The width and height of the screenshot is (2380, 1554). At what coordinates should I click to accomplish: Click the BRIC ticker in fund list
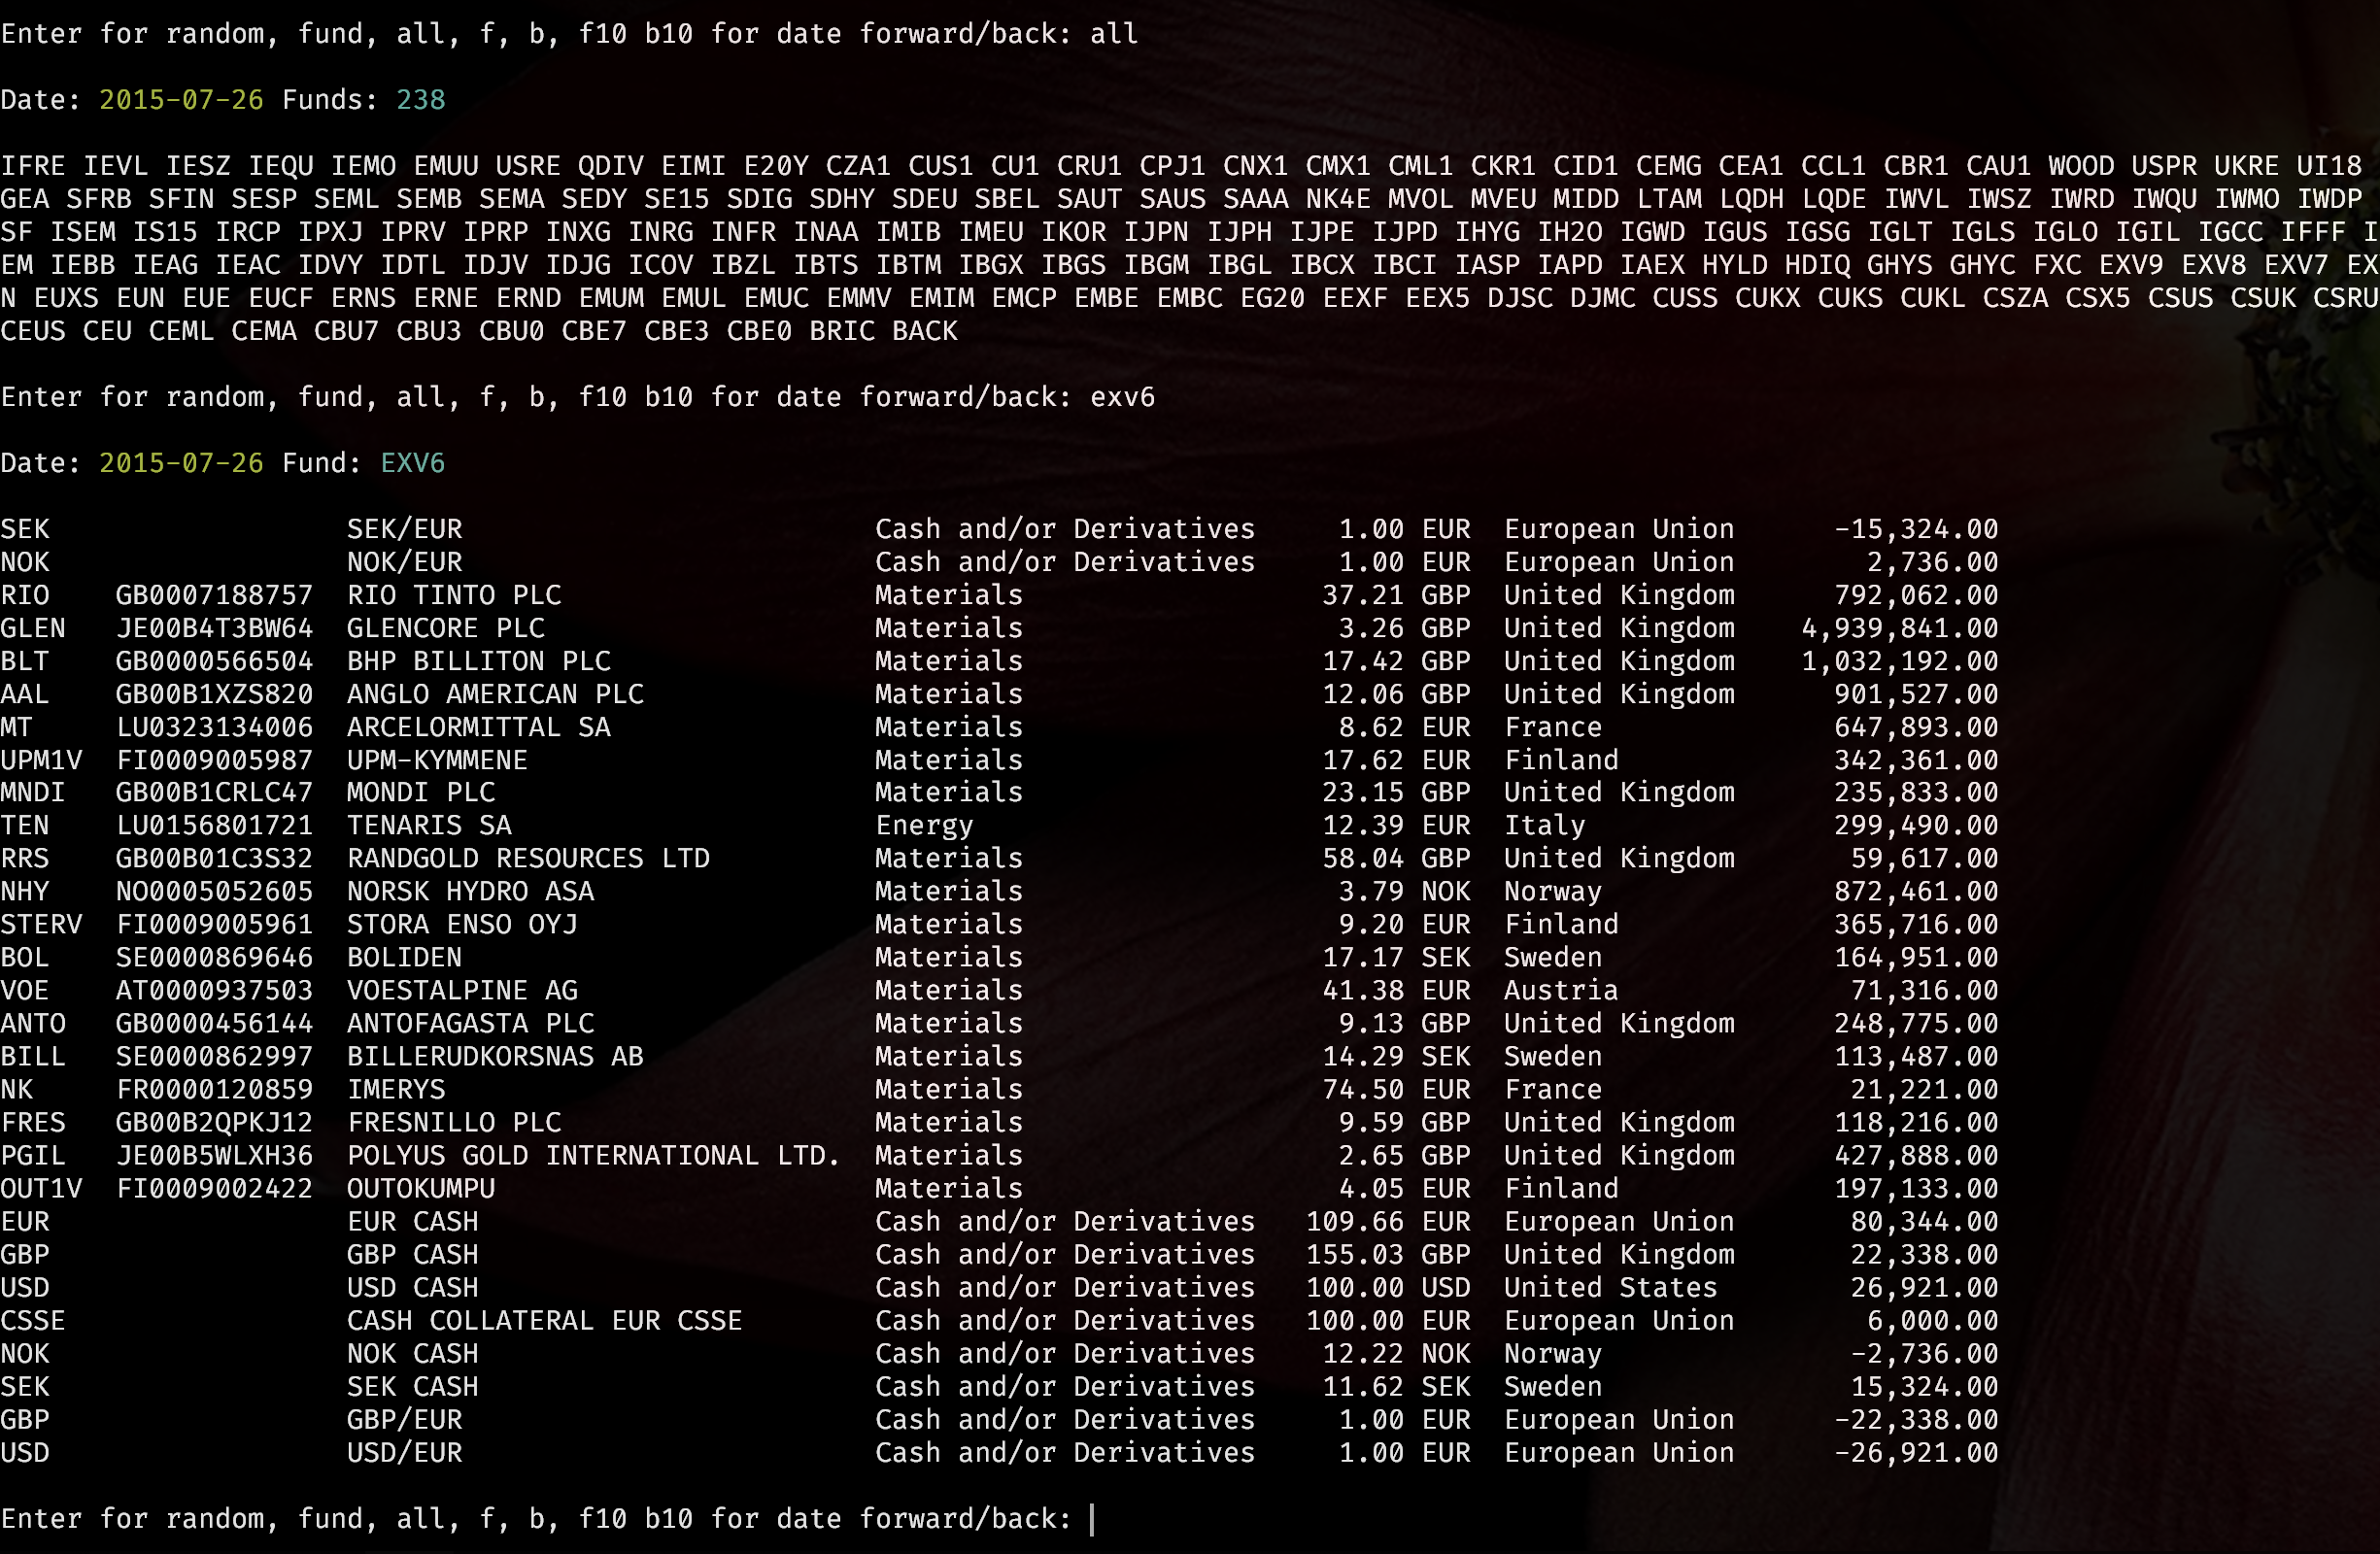841,331
